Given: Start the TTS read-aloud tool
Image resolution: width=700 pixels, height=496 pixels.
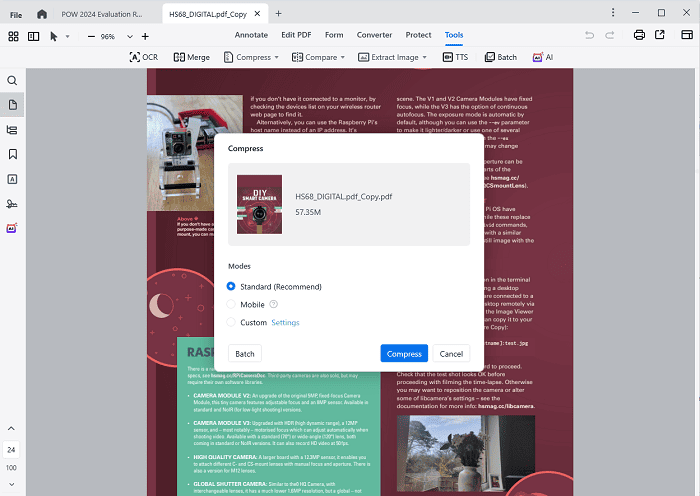Looking at the screenshot, I should click(455, 57).
